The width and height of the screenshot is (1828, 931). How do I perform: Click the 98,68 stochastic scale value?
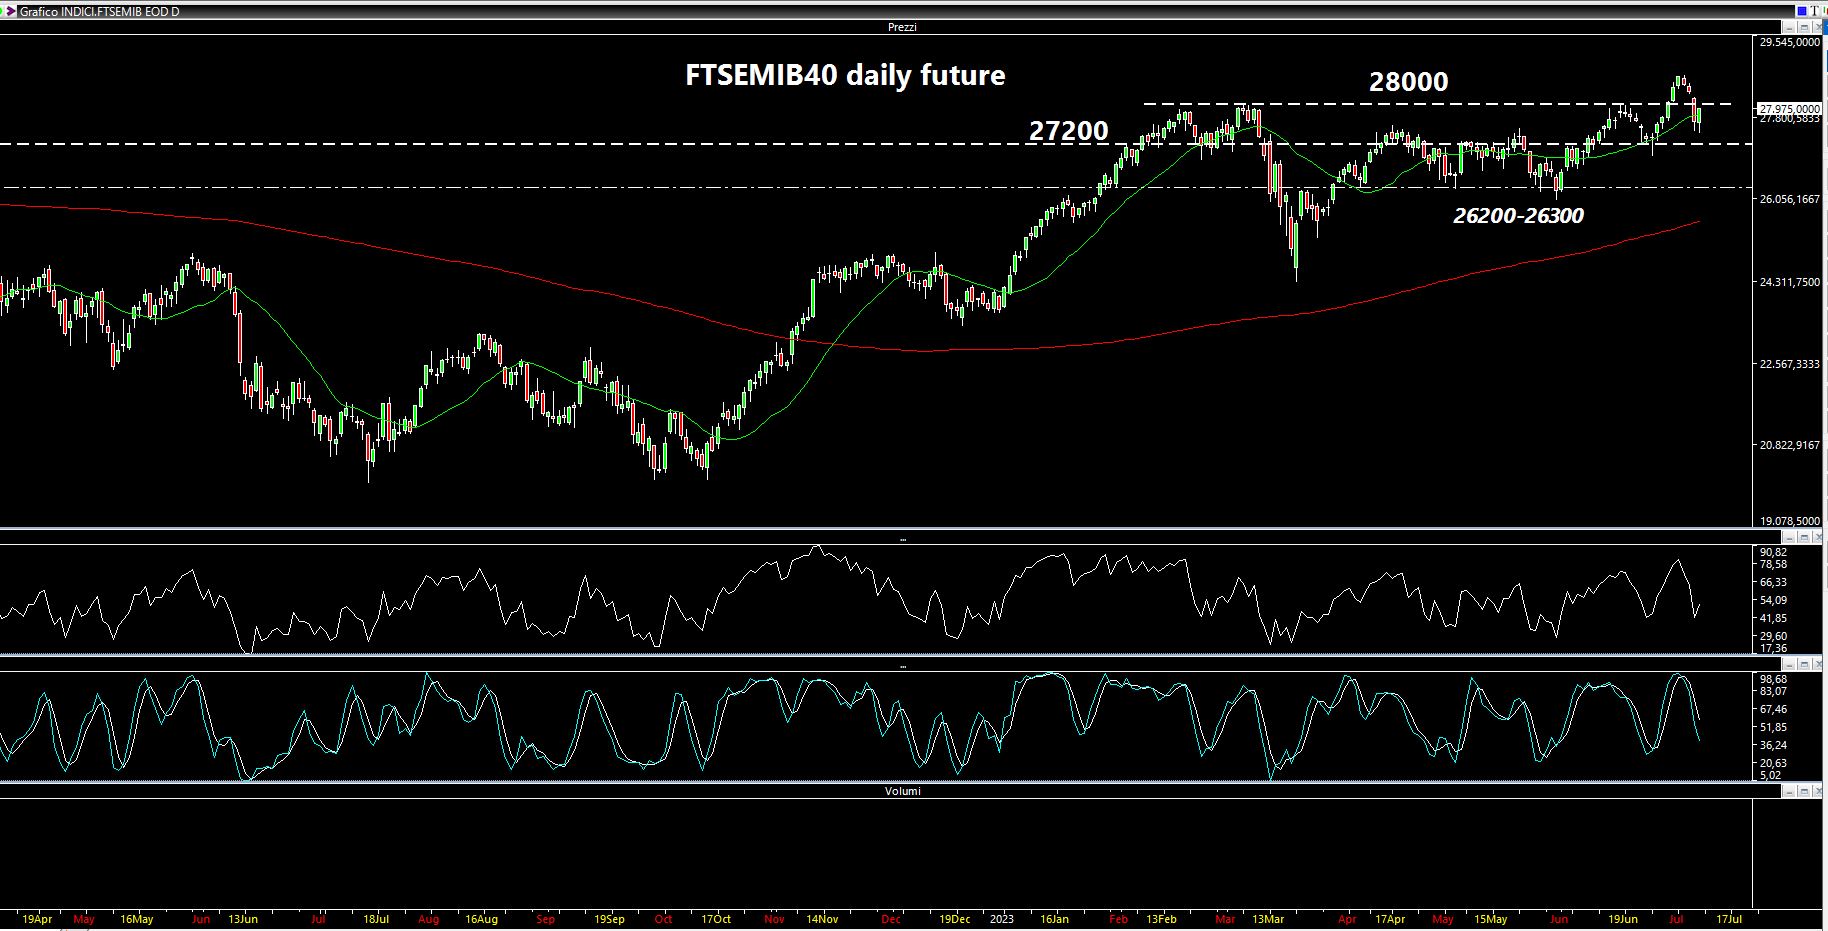coord(1773,679)
